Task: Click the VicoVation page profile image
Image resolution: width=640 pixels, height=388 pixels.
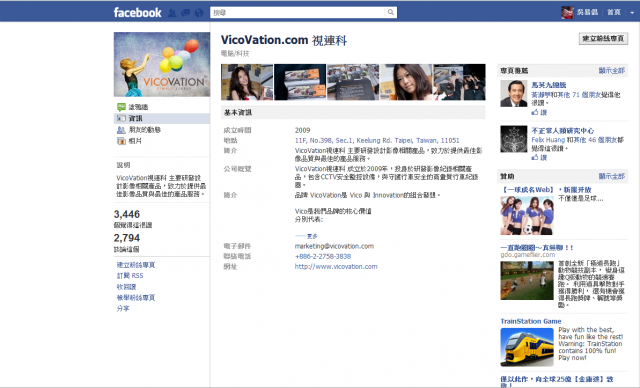Action: coord(162,64)
